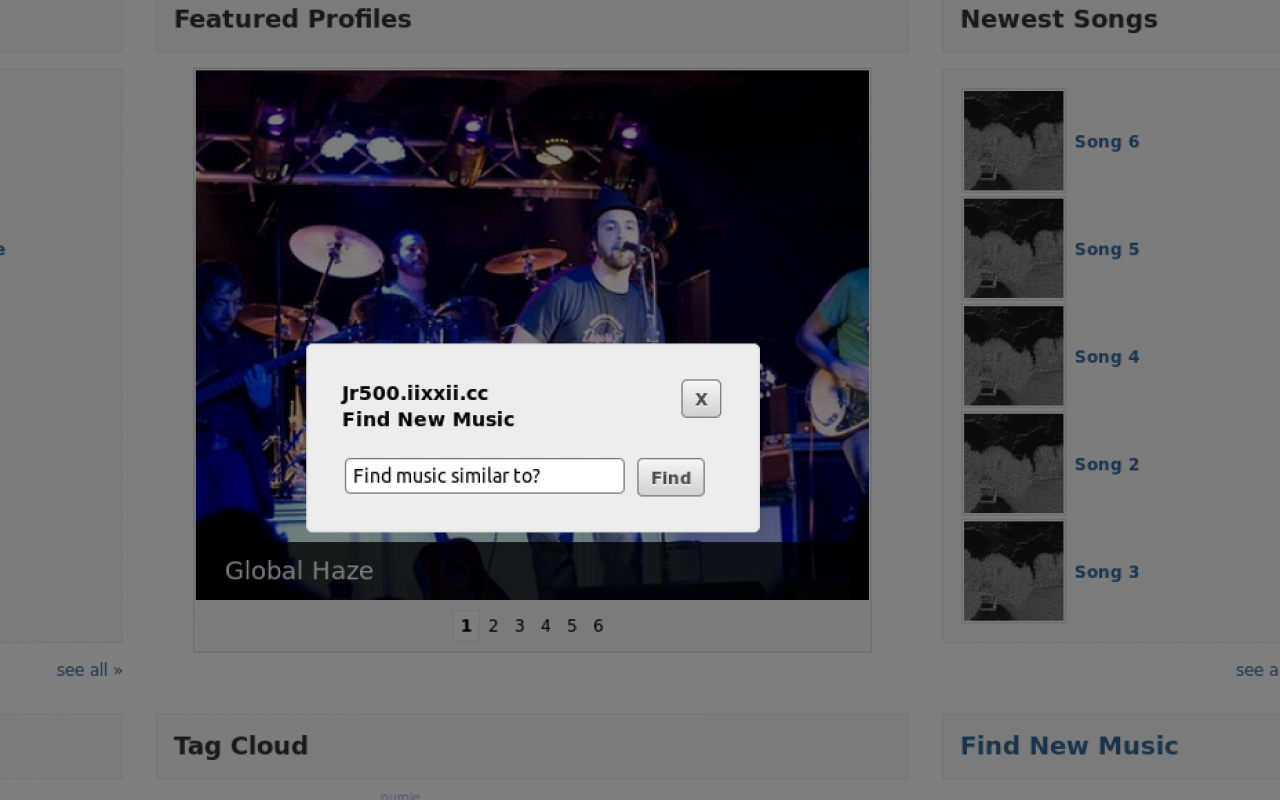Click the Find button in dialog

coord(671,477)
